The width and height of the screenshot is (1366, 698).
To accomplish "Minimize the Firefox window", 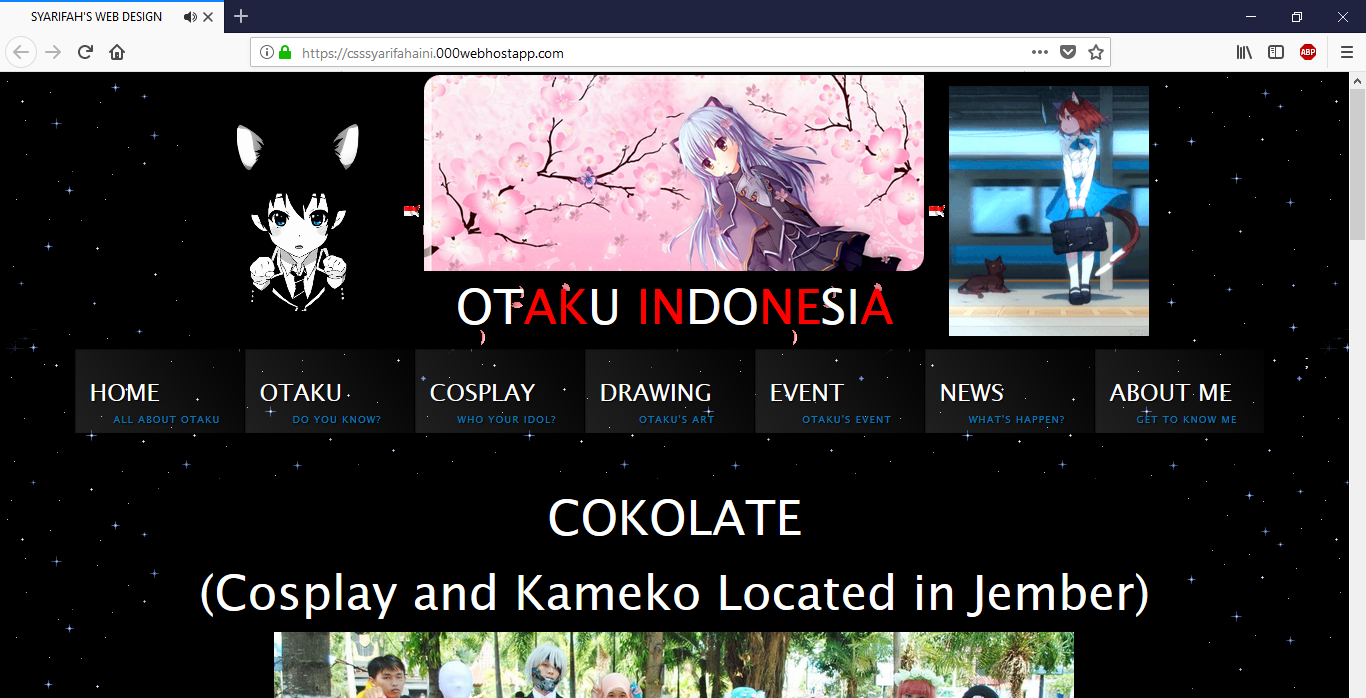I will tap(1251, 17).
